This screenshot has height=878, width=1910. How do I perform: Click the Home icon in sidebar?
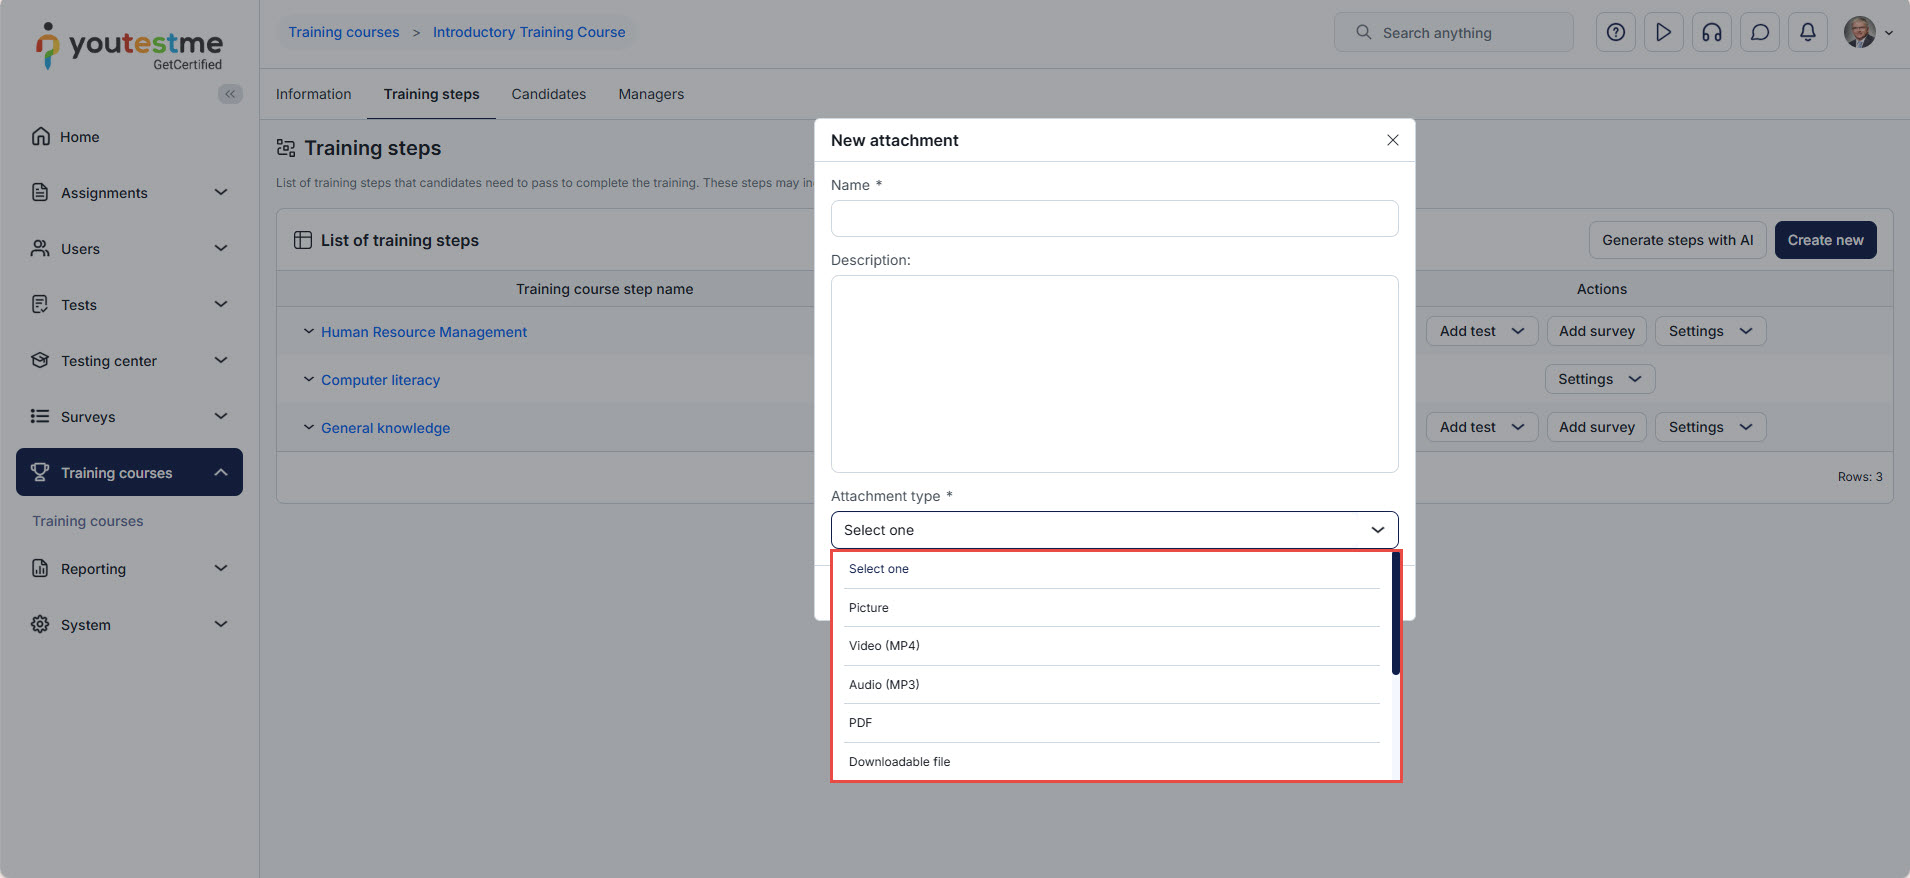41,137
